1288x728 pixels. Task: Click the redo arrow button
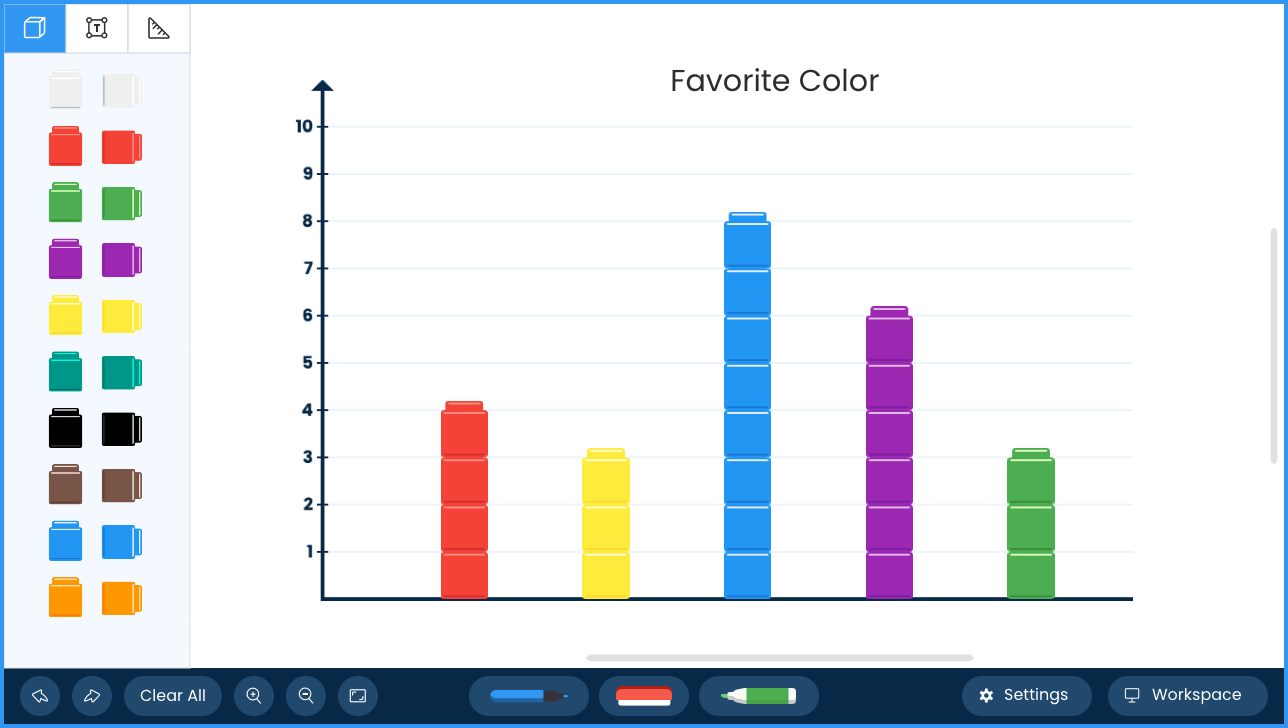tap(92, 696)
